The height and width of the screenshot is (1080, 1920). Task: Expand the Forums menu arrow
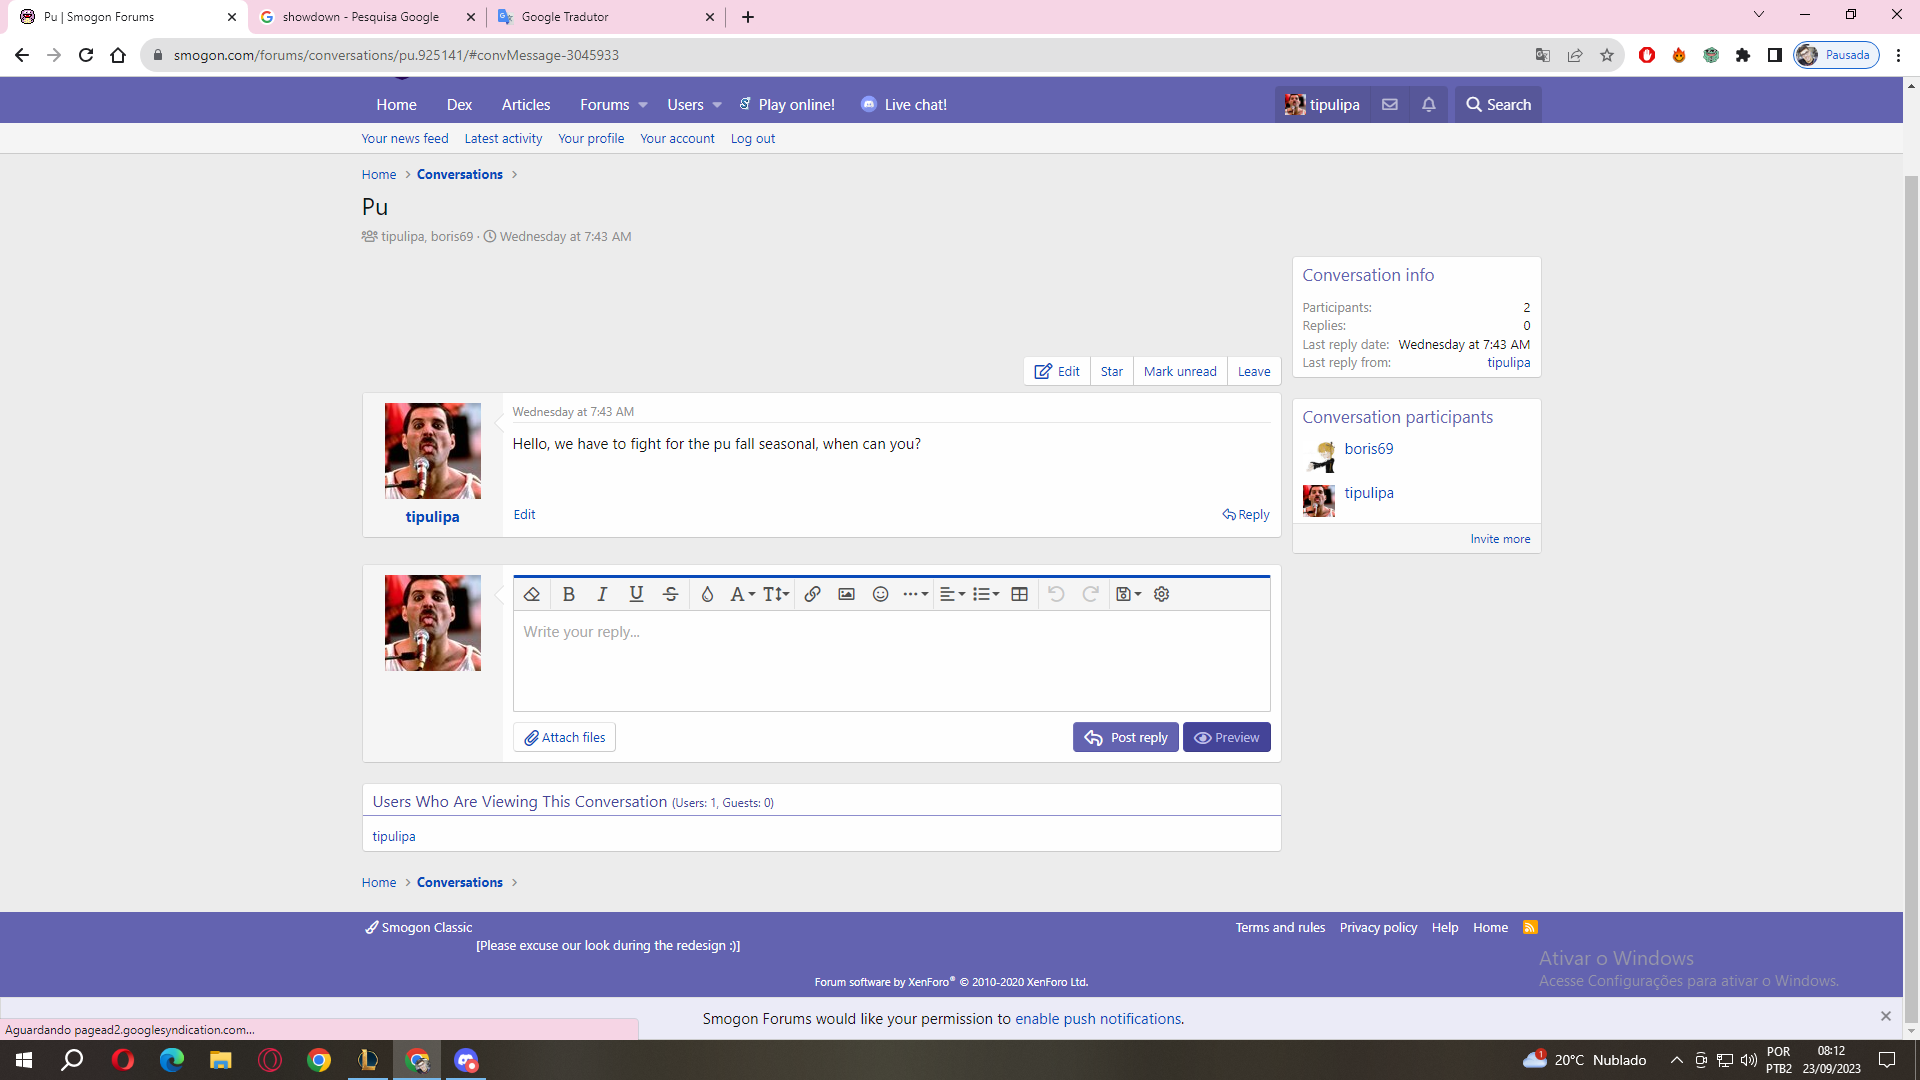tap(643, 105)
